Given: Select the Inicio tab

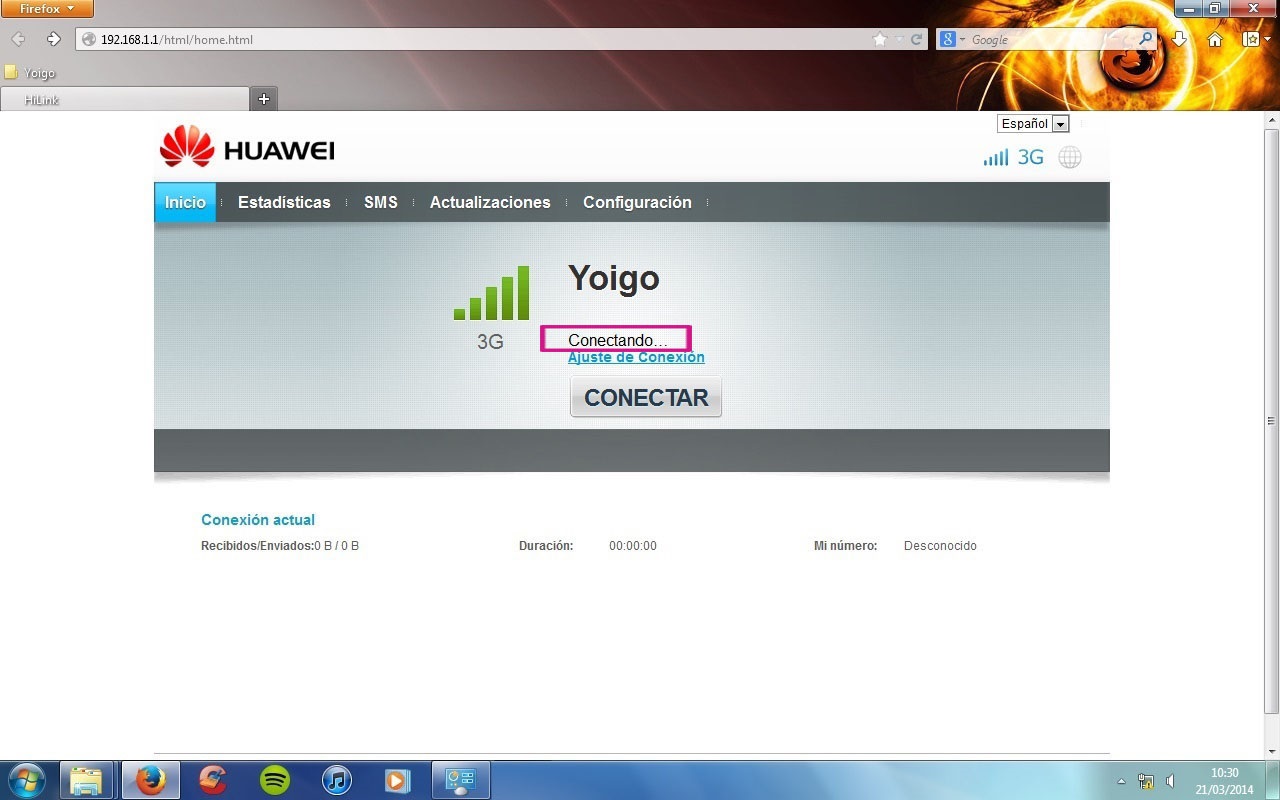Looking at the screenshot, I should click(185, 202).
